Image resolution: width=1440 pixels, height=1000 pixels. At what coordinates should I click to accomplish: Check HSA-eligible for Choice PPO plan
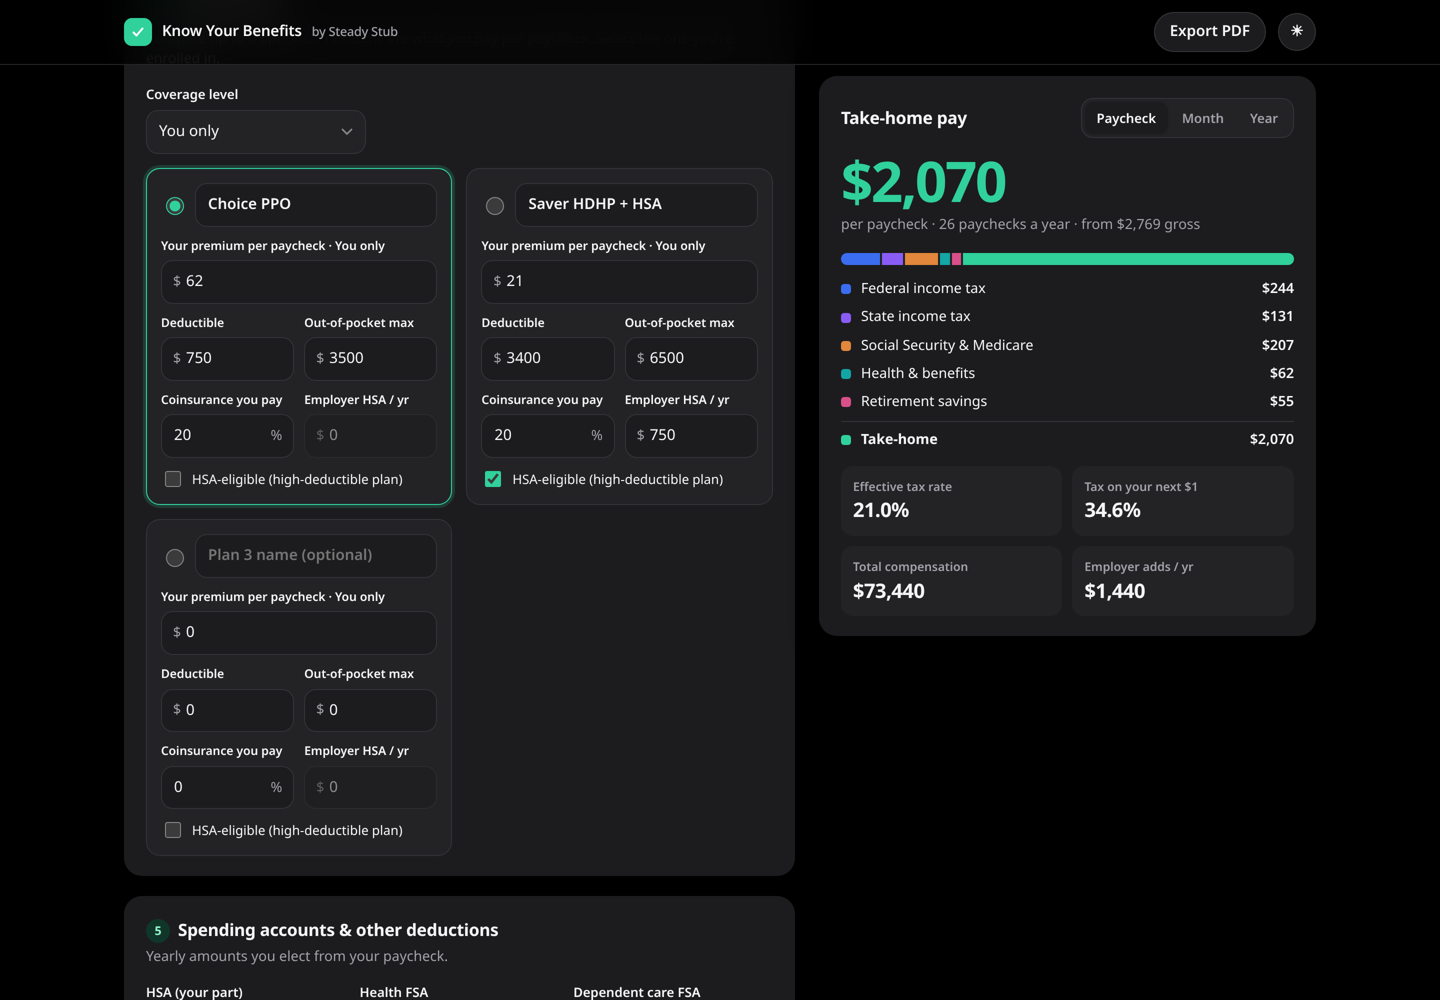[173, 479]
